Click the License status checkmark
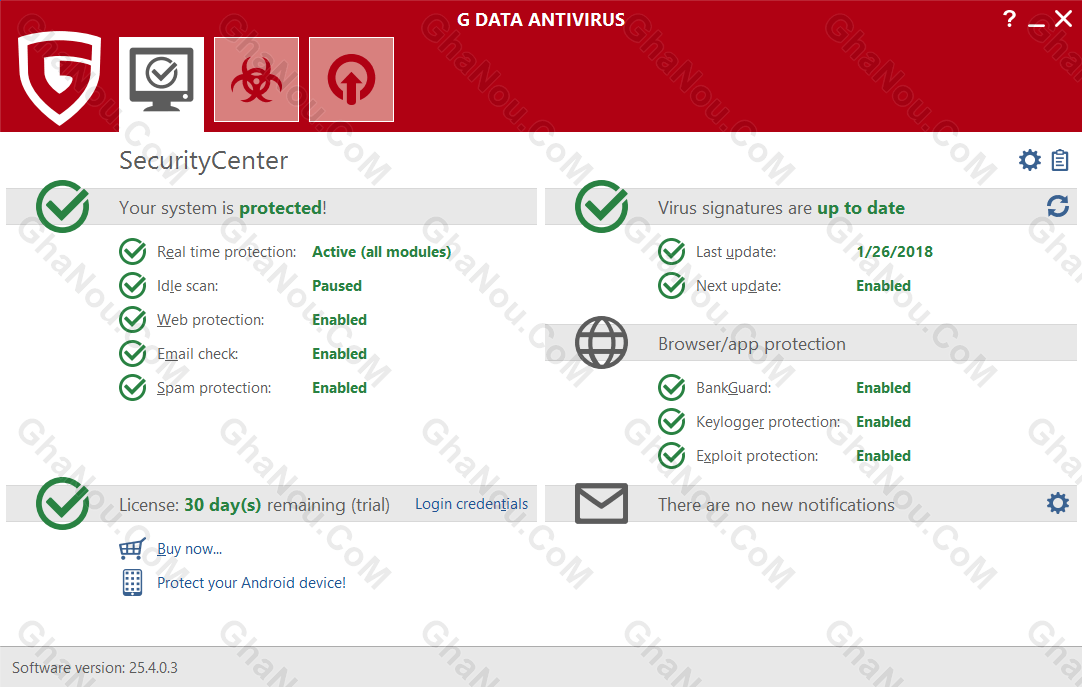 pos(63,503)
